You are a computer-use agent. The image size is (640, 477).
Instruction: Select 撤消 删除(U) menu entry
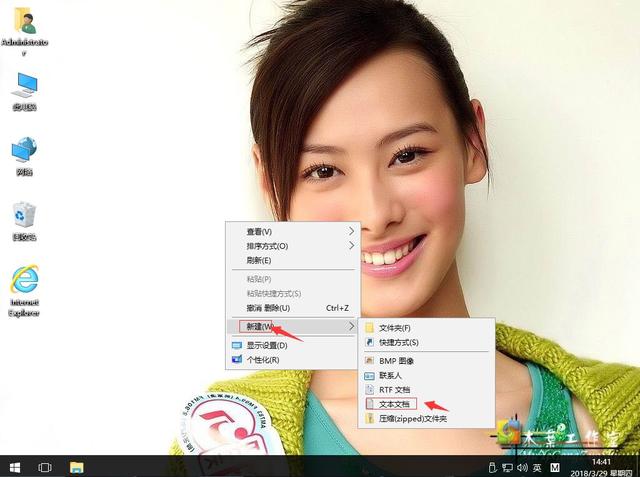coord(293,308)
